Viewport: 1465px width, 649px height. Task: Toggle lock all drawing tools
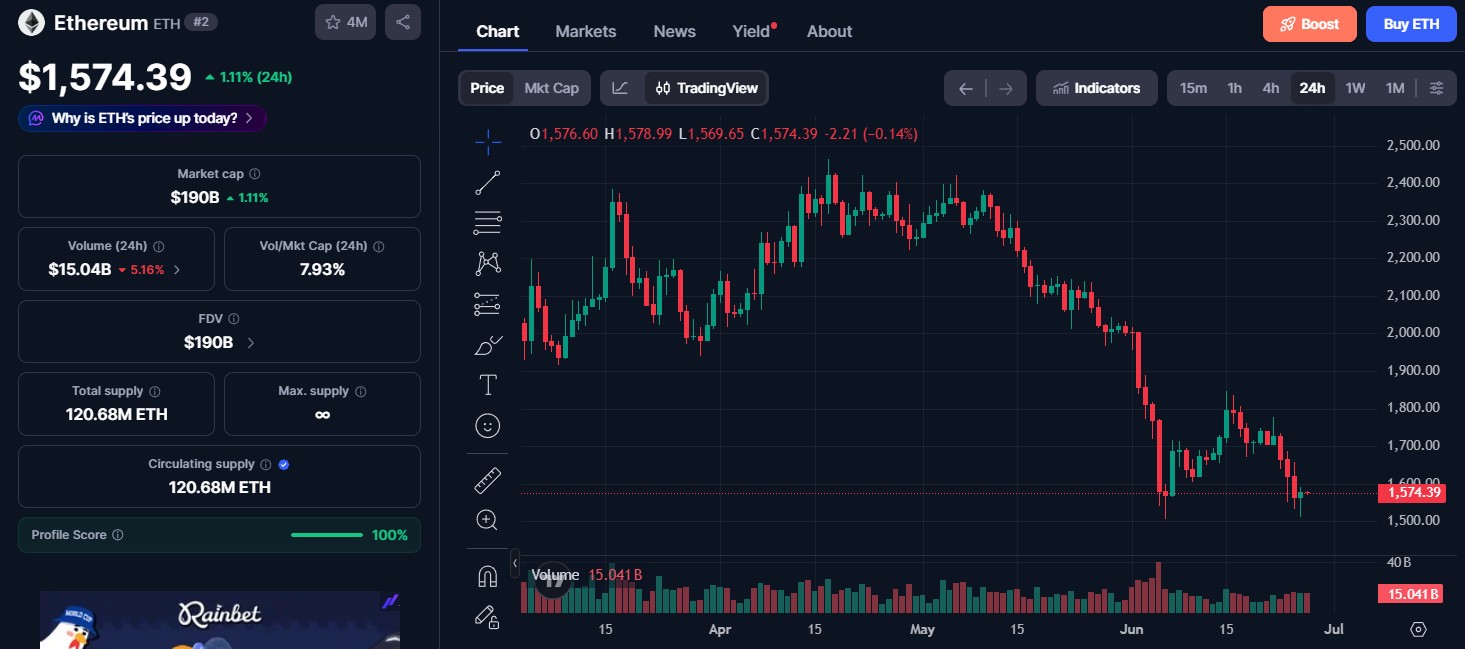click(488, 617)
